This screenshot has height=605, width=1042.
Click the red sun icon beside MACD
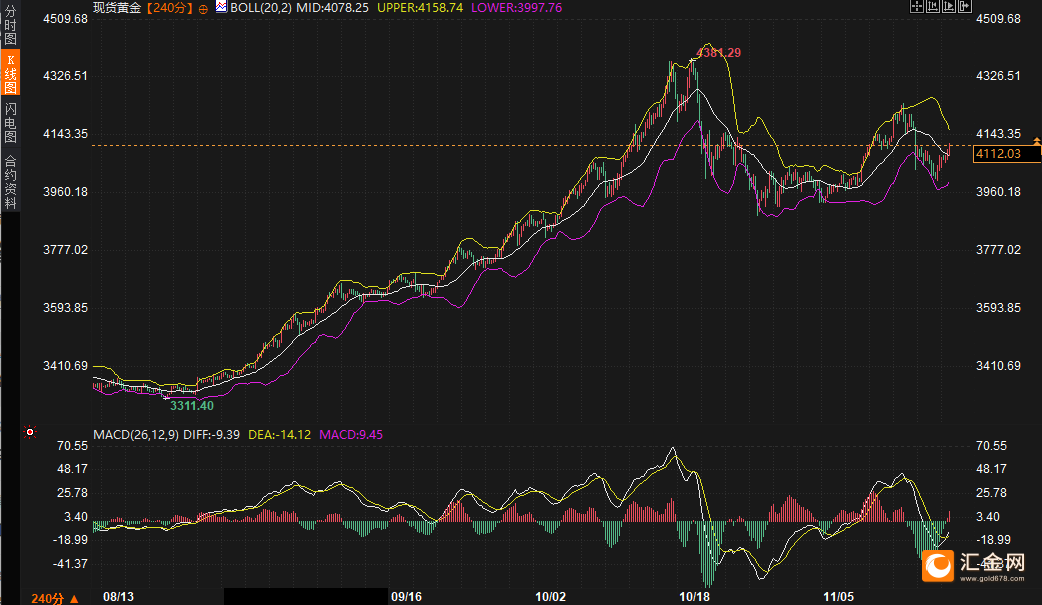coord(29,432)
